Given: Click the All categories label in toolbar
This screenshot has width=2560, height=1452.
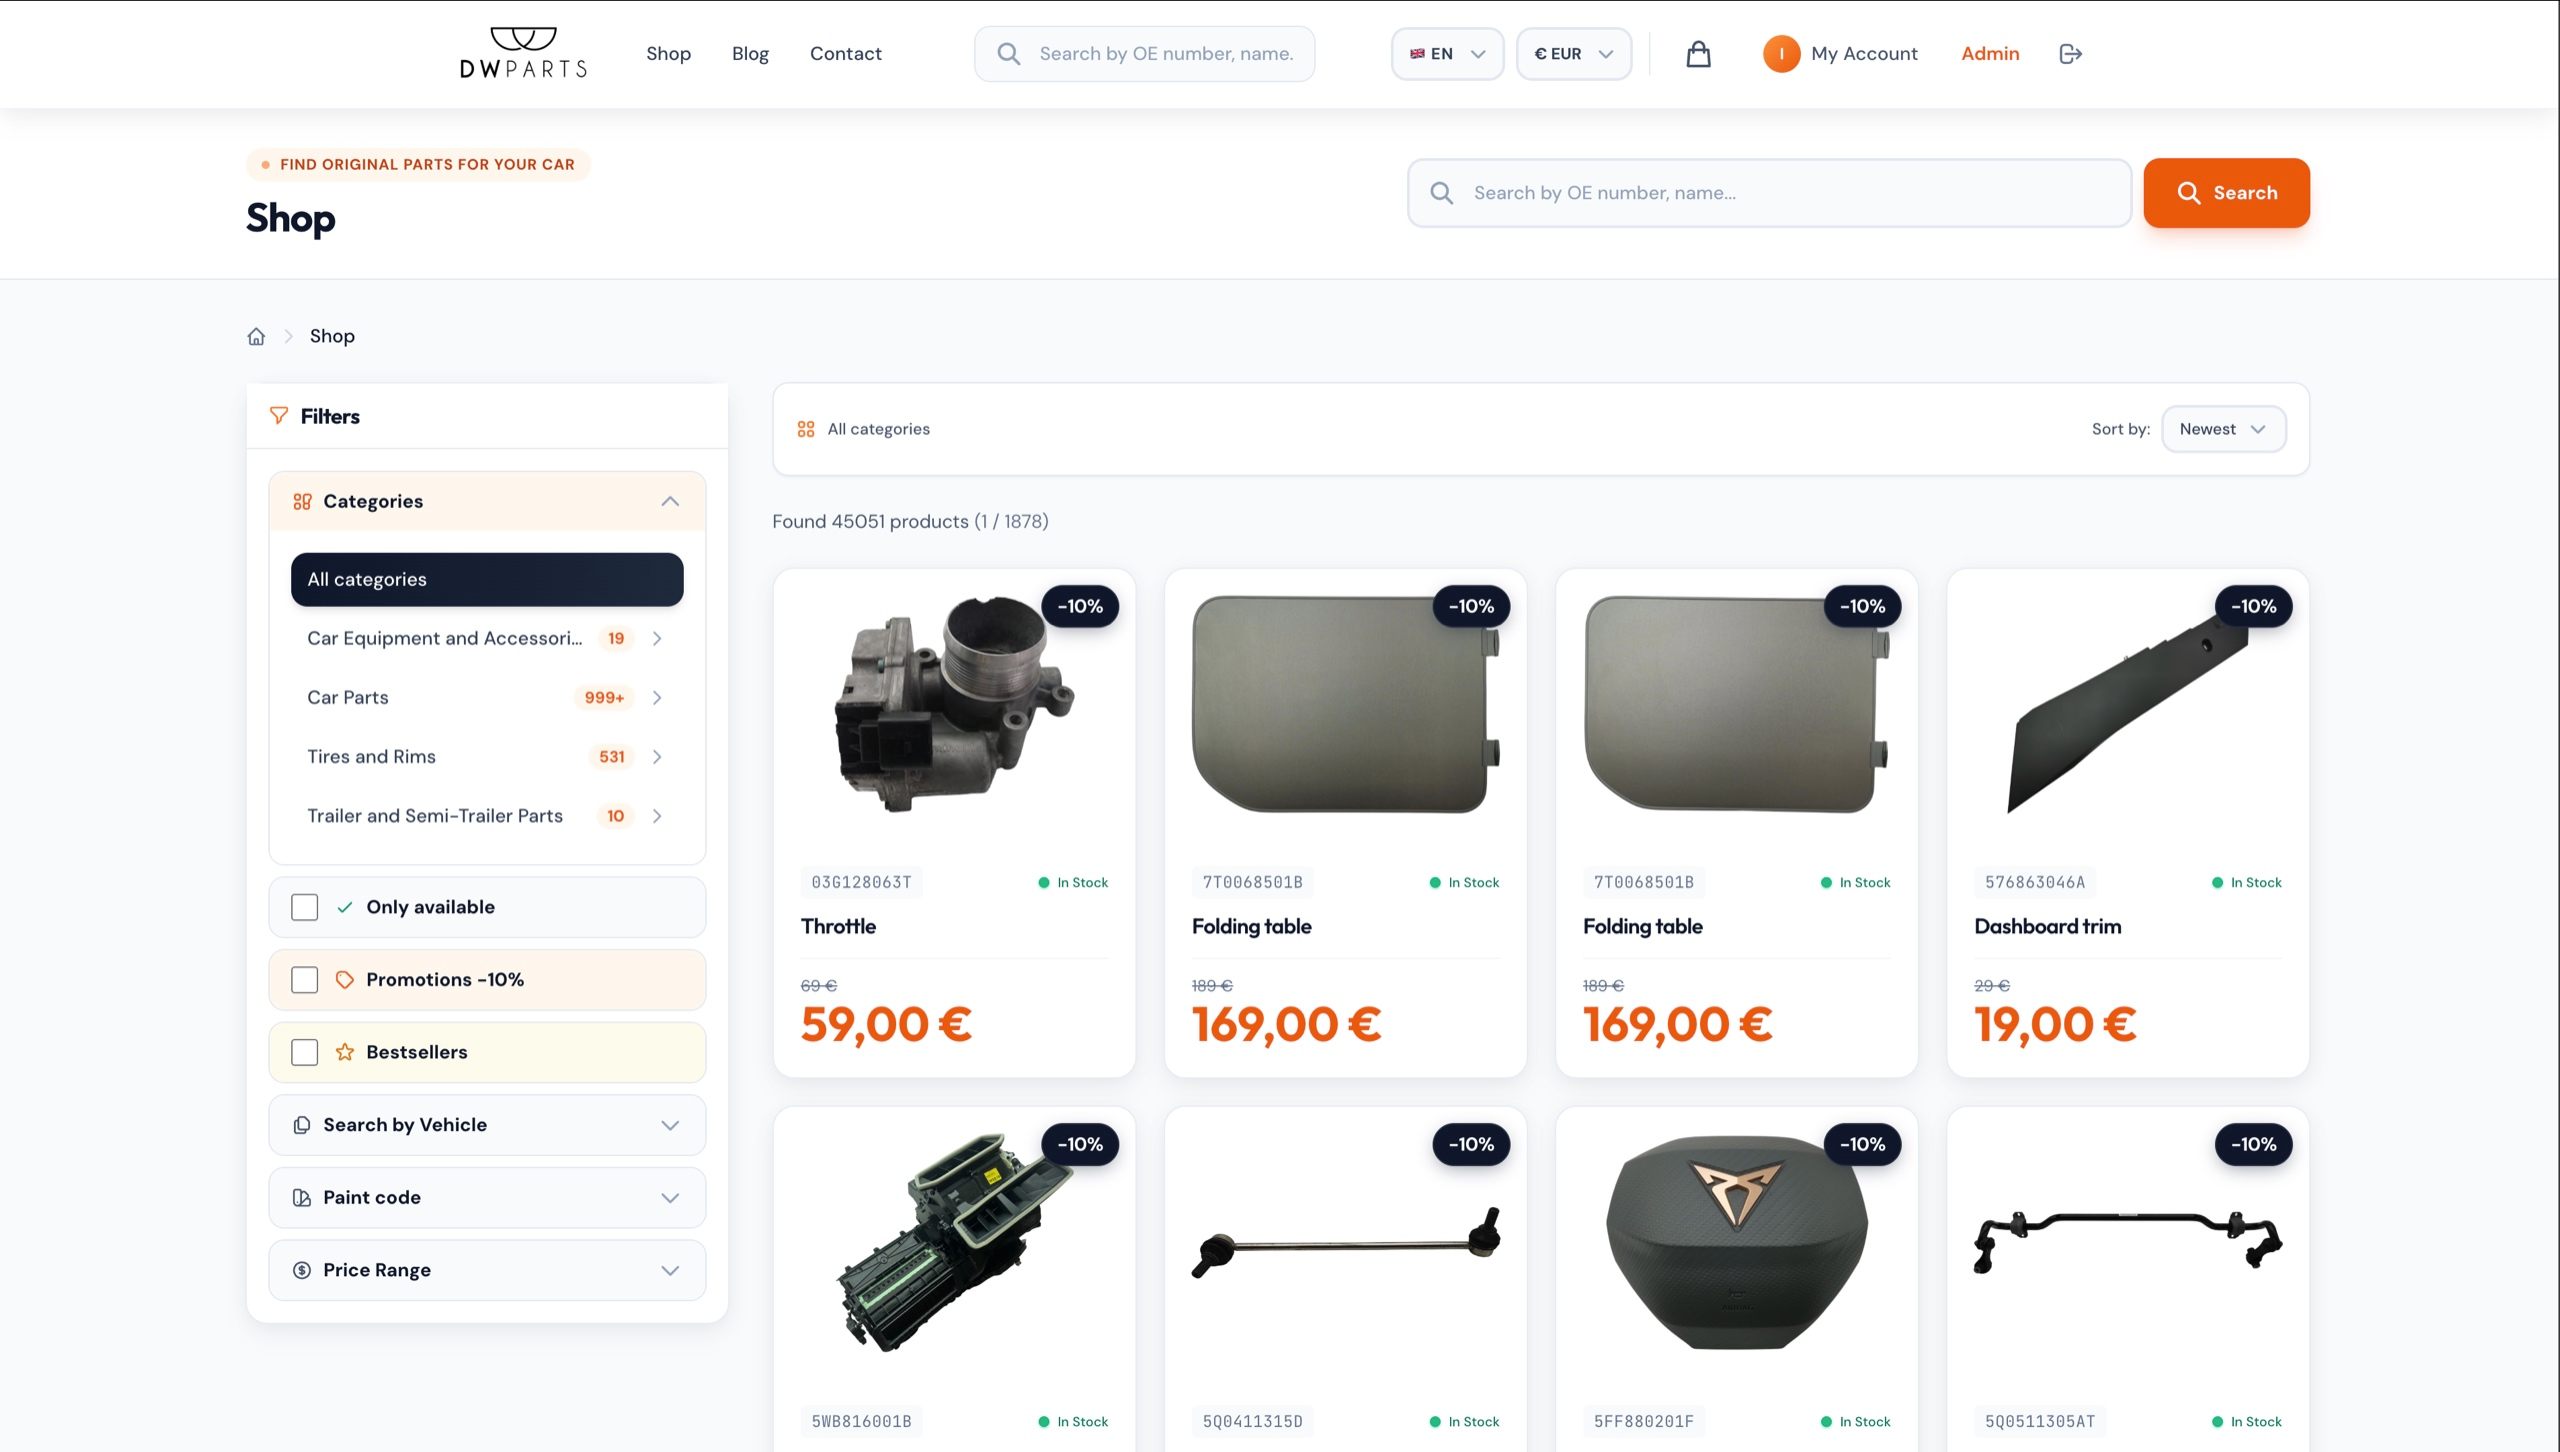Looking at the screenshot, I should pos(878,429).
